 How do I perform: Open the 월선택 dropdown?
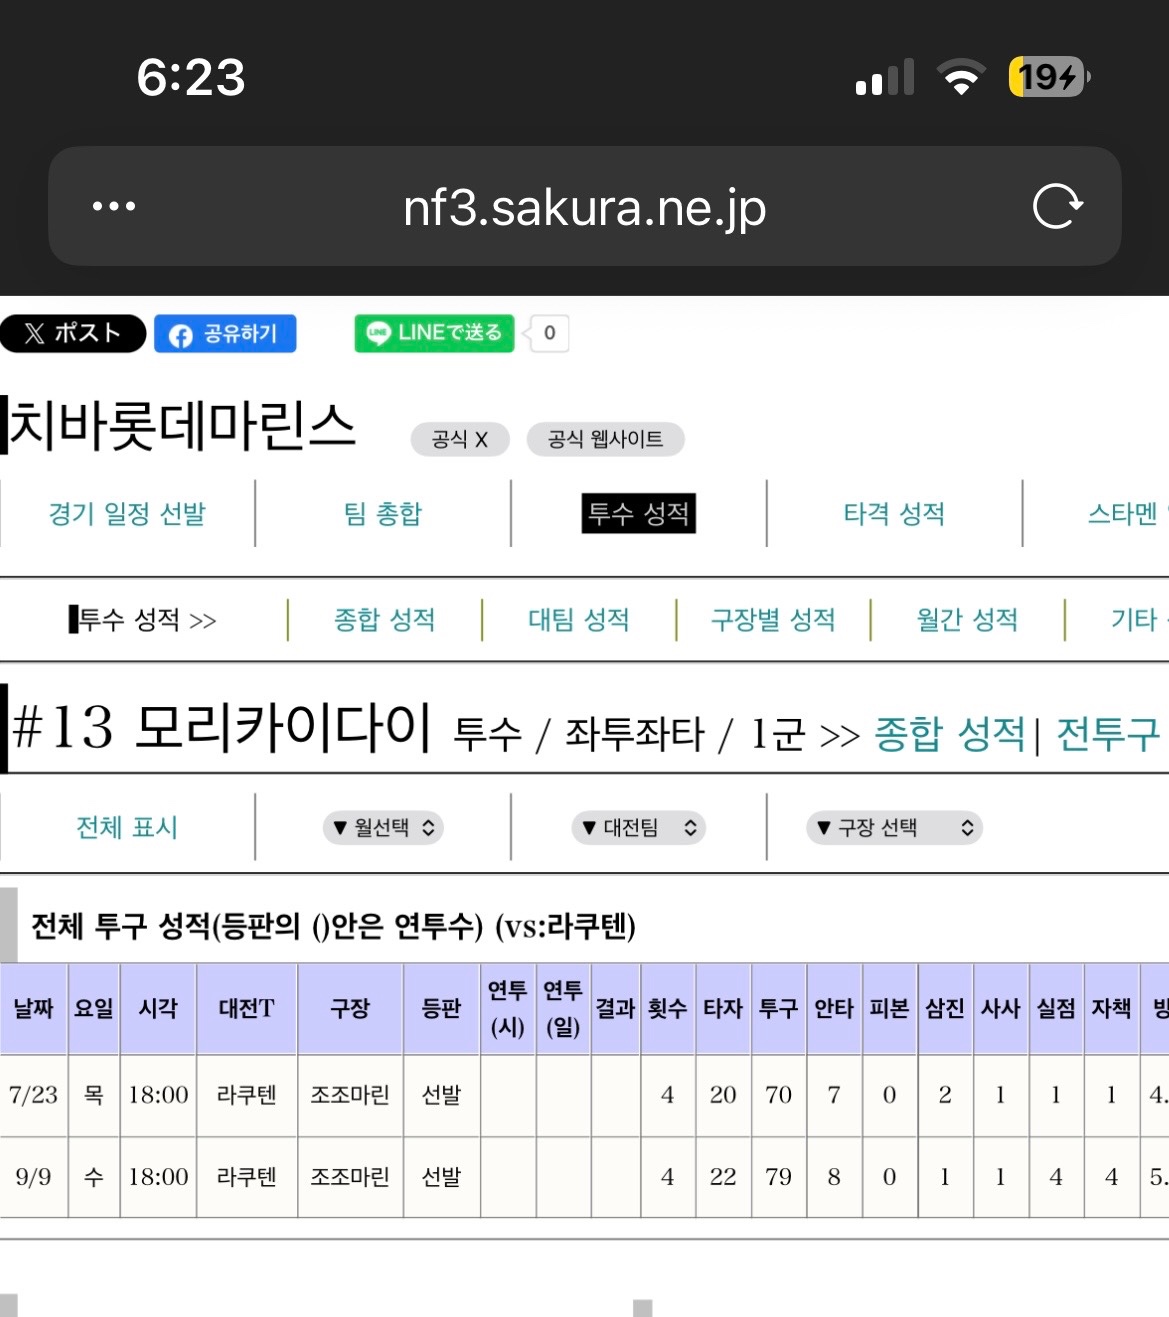(x=383, y=828)
